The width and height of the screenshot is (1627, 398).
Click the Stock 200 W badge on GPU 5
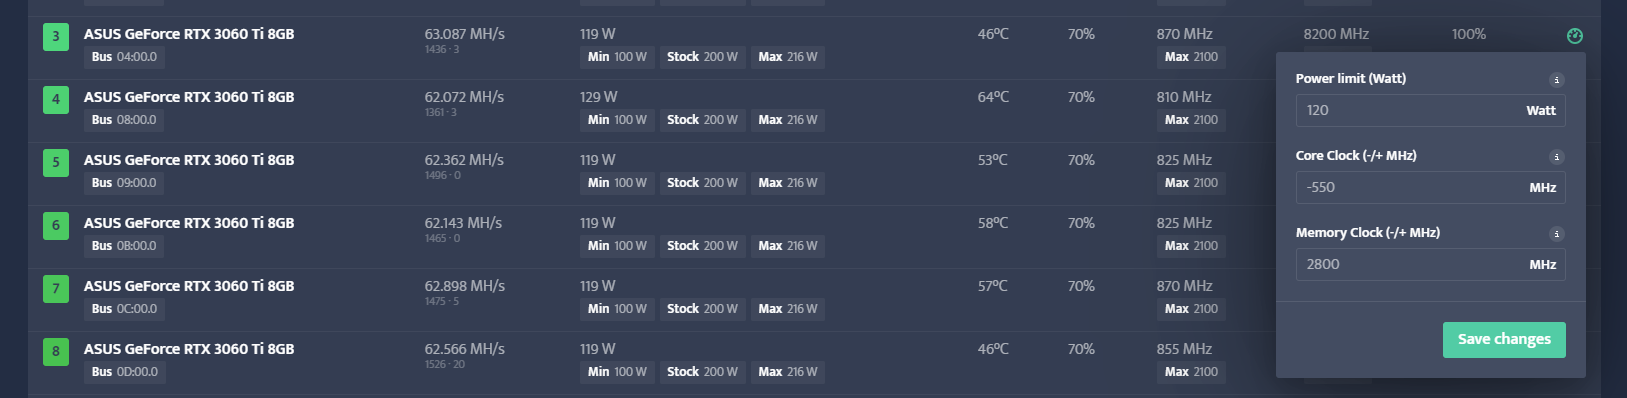click(x=702, y=183)
